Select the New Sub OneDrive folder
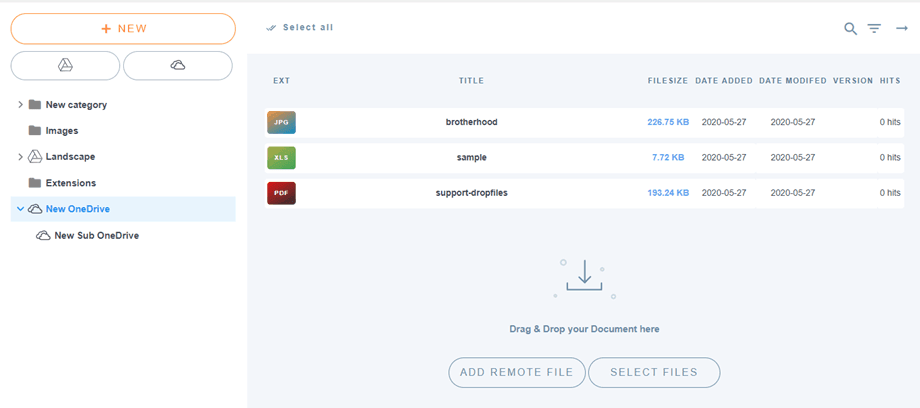Viewport: 920px width, 408px height. pyautogui.click(x=96, y=235)
